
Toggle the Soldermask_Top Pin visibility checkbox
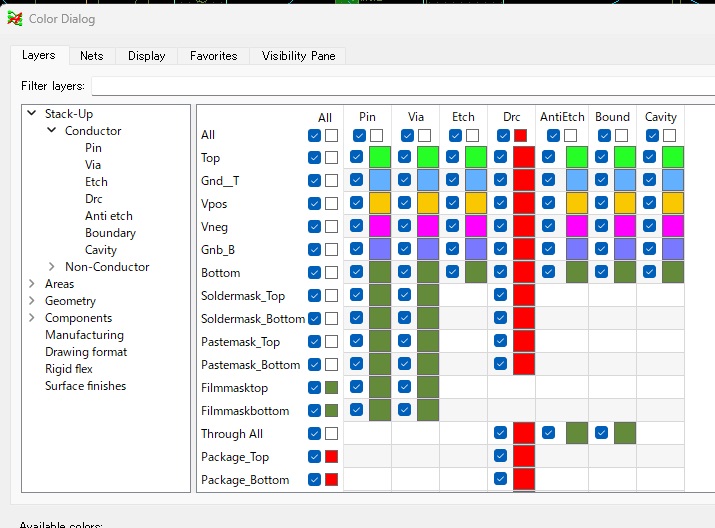tap(357, 295)
